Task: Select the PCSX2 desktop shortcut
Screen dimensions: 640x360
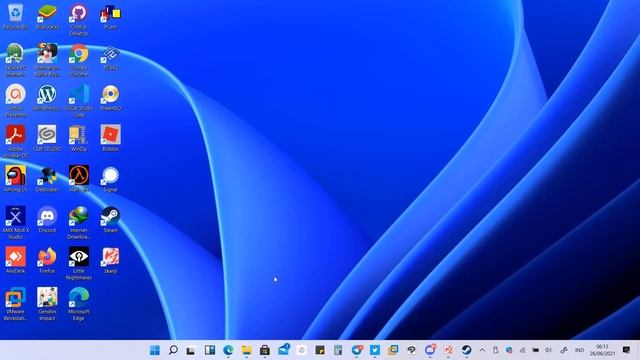Action: [x=111, y=57]
